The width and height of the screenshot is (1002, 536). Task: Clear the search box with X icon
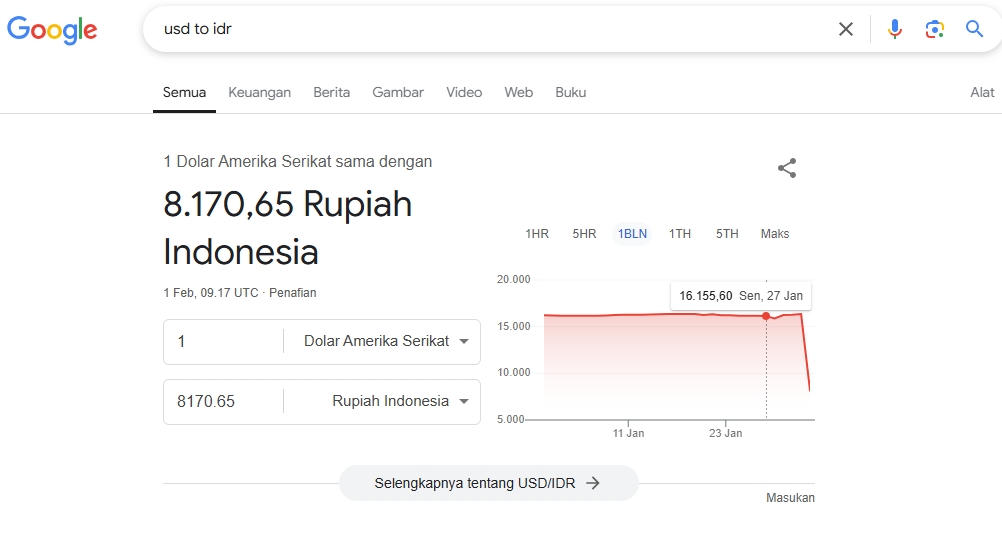846,29
